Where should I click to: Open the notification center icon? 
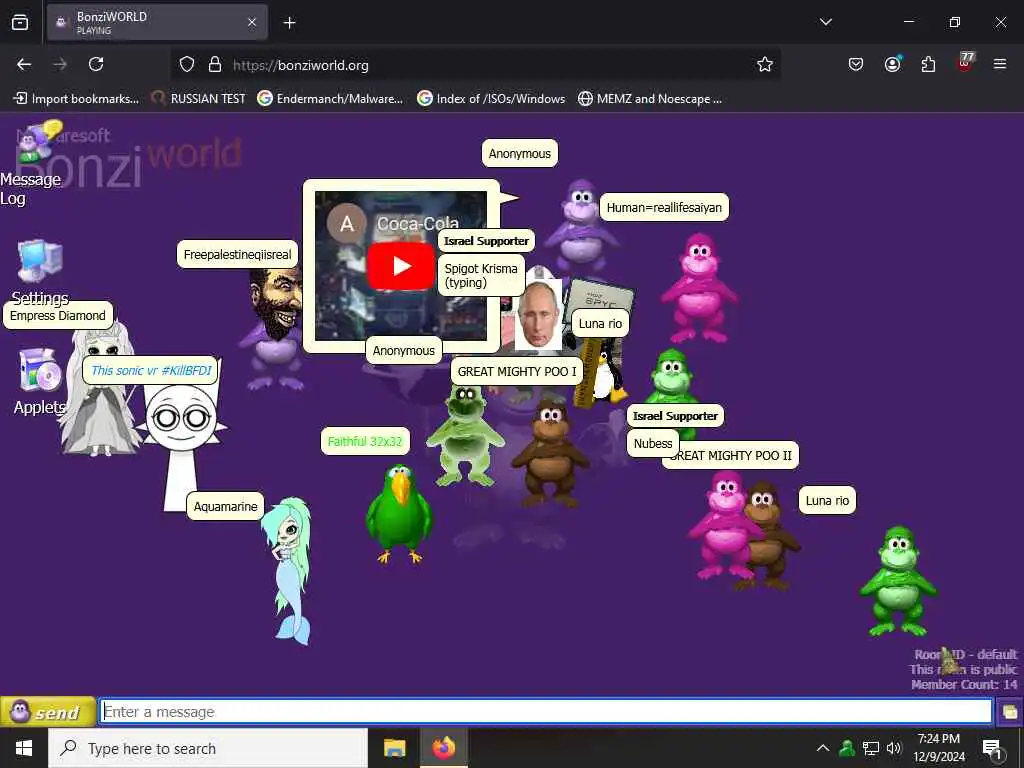pyautogui.click(x=993, y=749)
